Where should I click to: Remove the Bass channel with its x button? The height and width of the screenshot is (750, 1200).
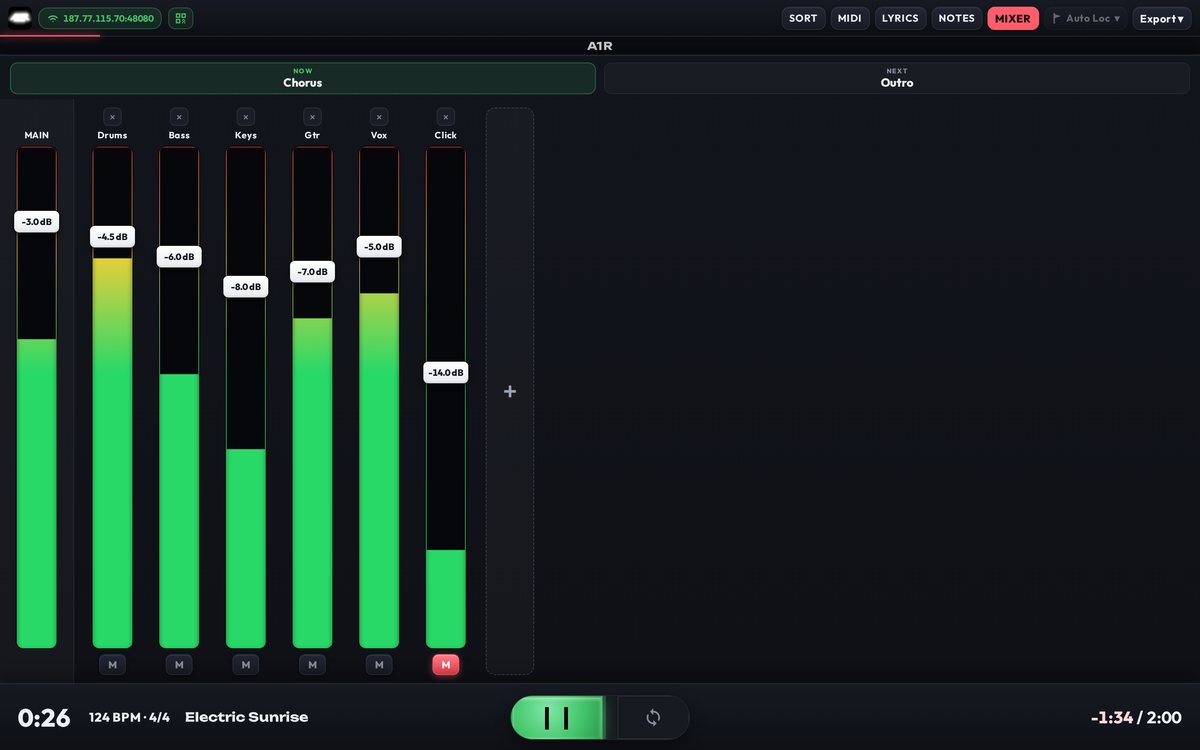tap(179, 117)
